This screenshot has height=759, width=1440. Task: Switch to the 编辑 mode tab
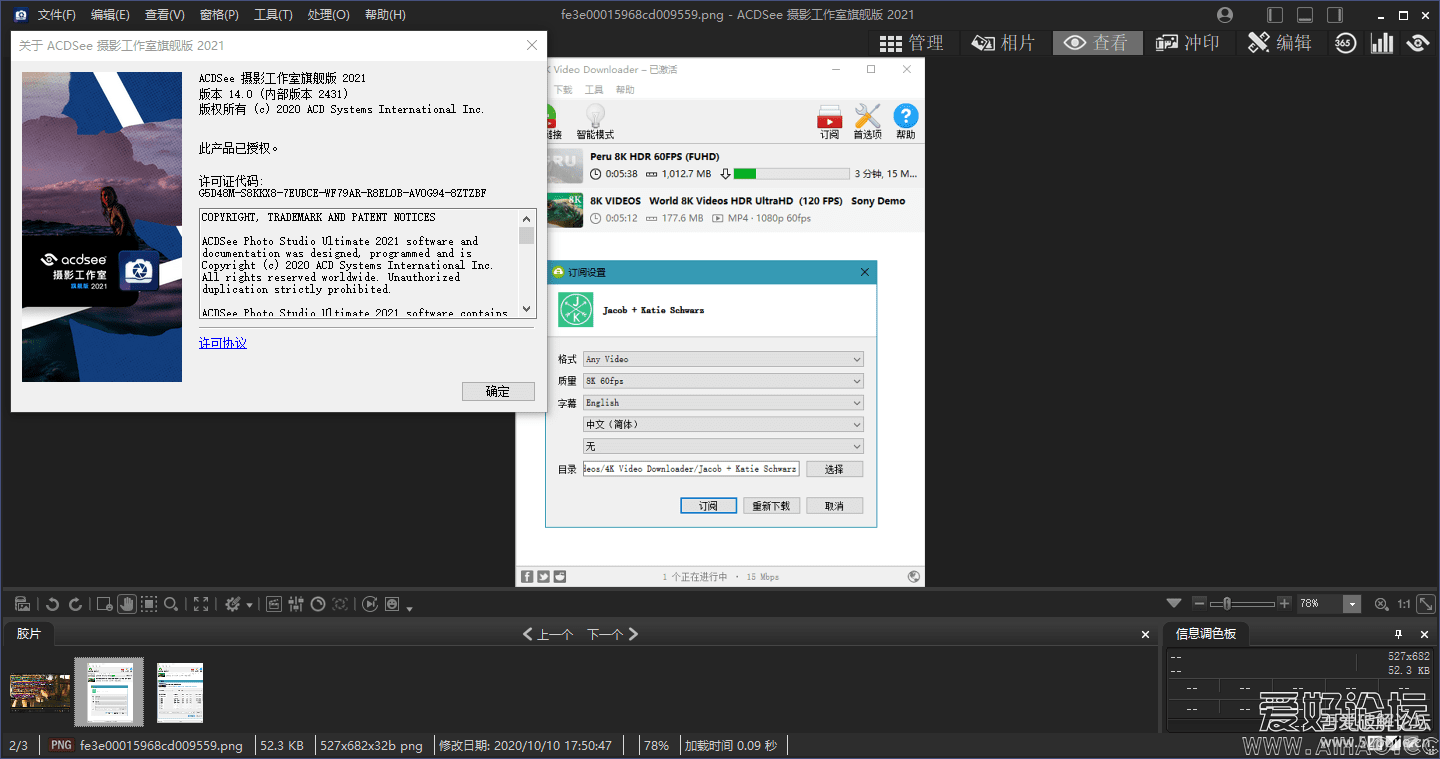click(x=1280, y=43)
